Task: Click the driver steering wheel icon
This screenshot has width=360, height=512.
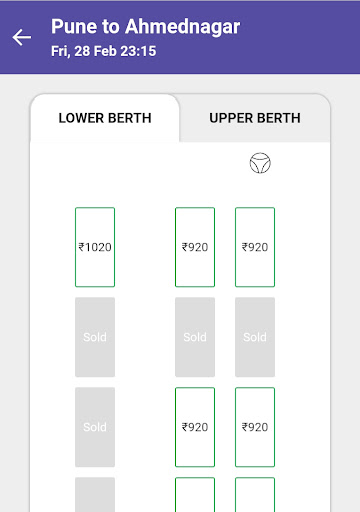Action: [260, 163]
